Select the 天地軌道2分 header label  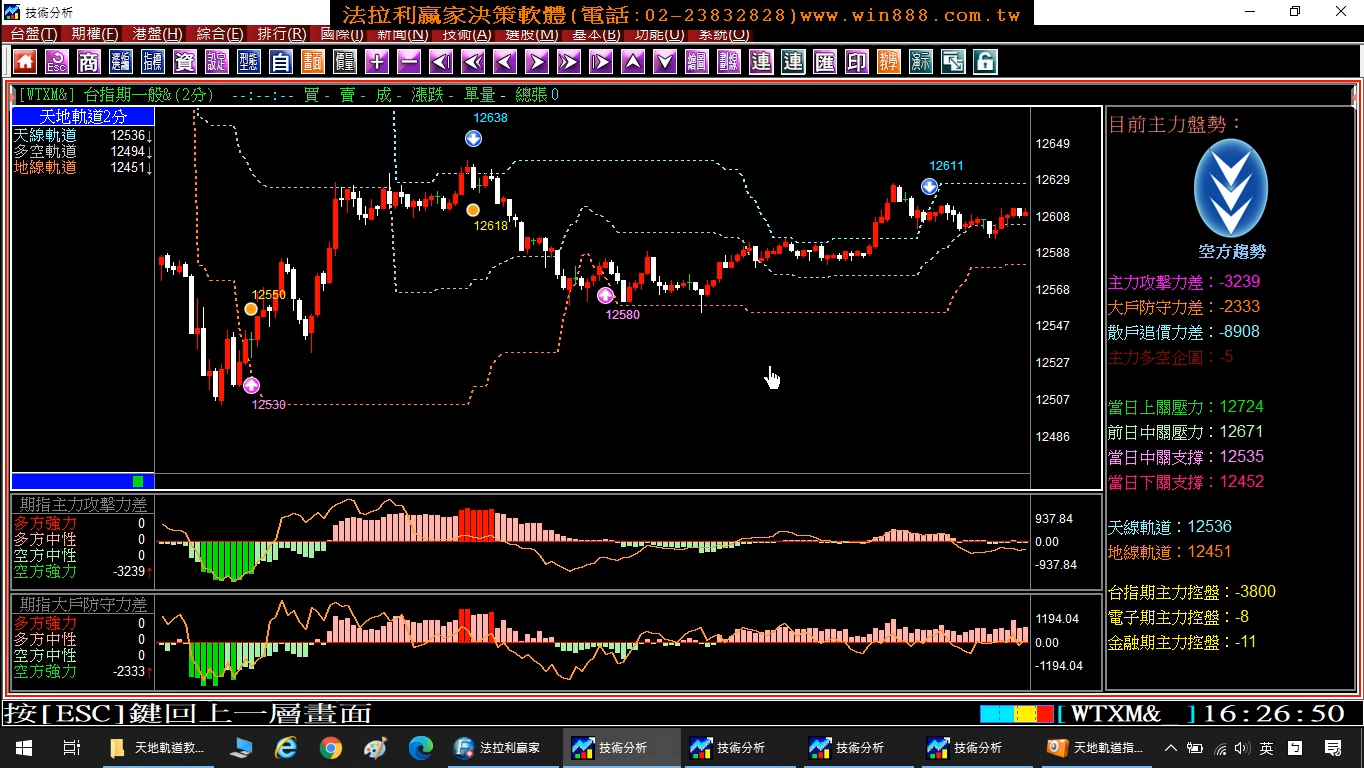[x=83, y=117]
